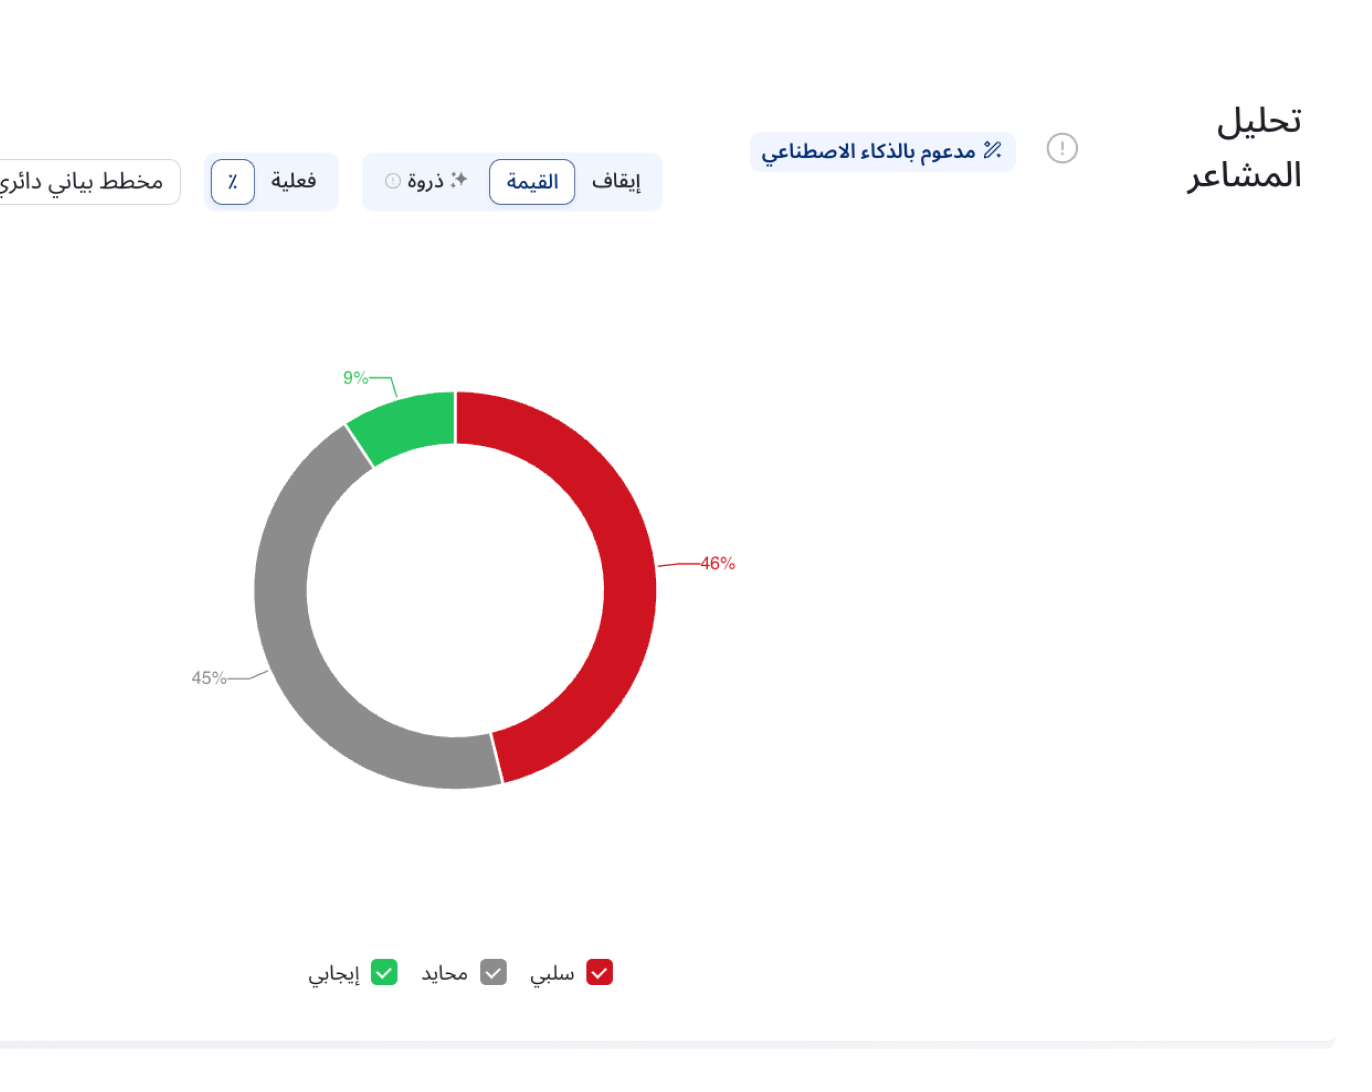Click the تحليل المشاعر heading
The image size is (1372, 1092).
(x=1245, y=148)
